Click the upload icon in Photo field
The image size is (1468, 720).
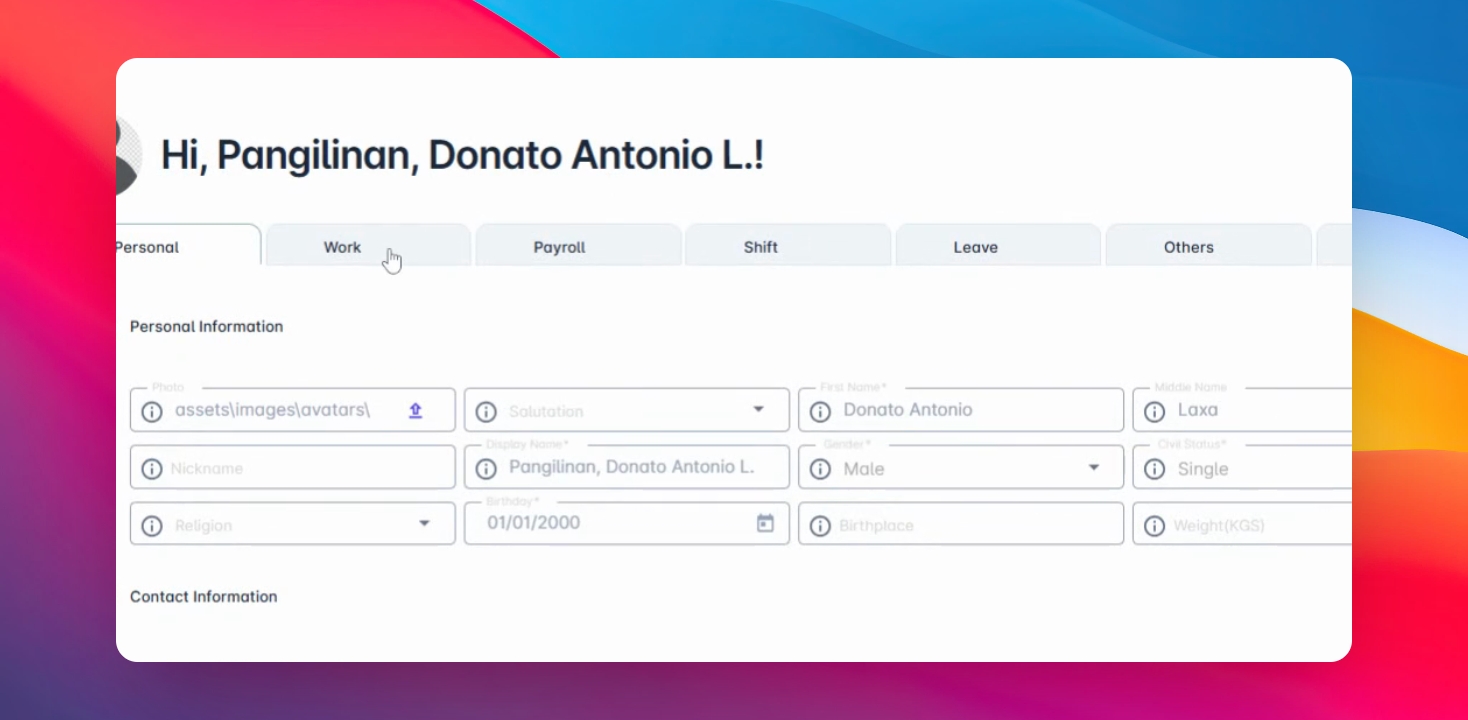(416, 410)
